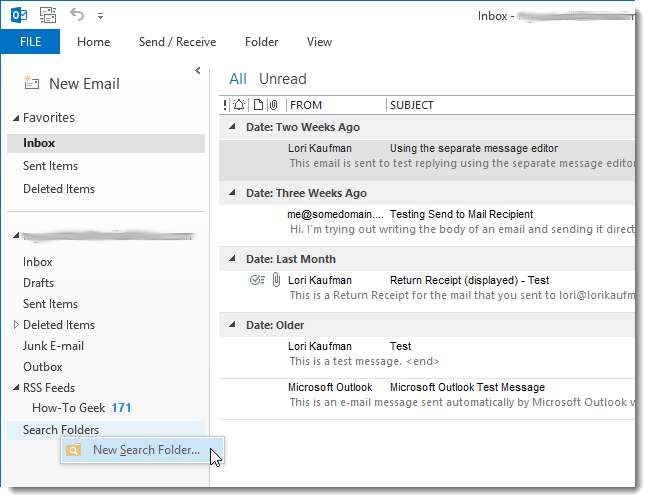Click the New Email envelope icon

point(32,83)
